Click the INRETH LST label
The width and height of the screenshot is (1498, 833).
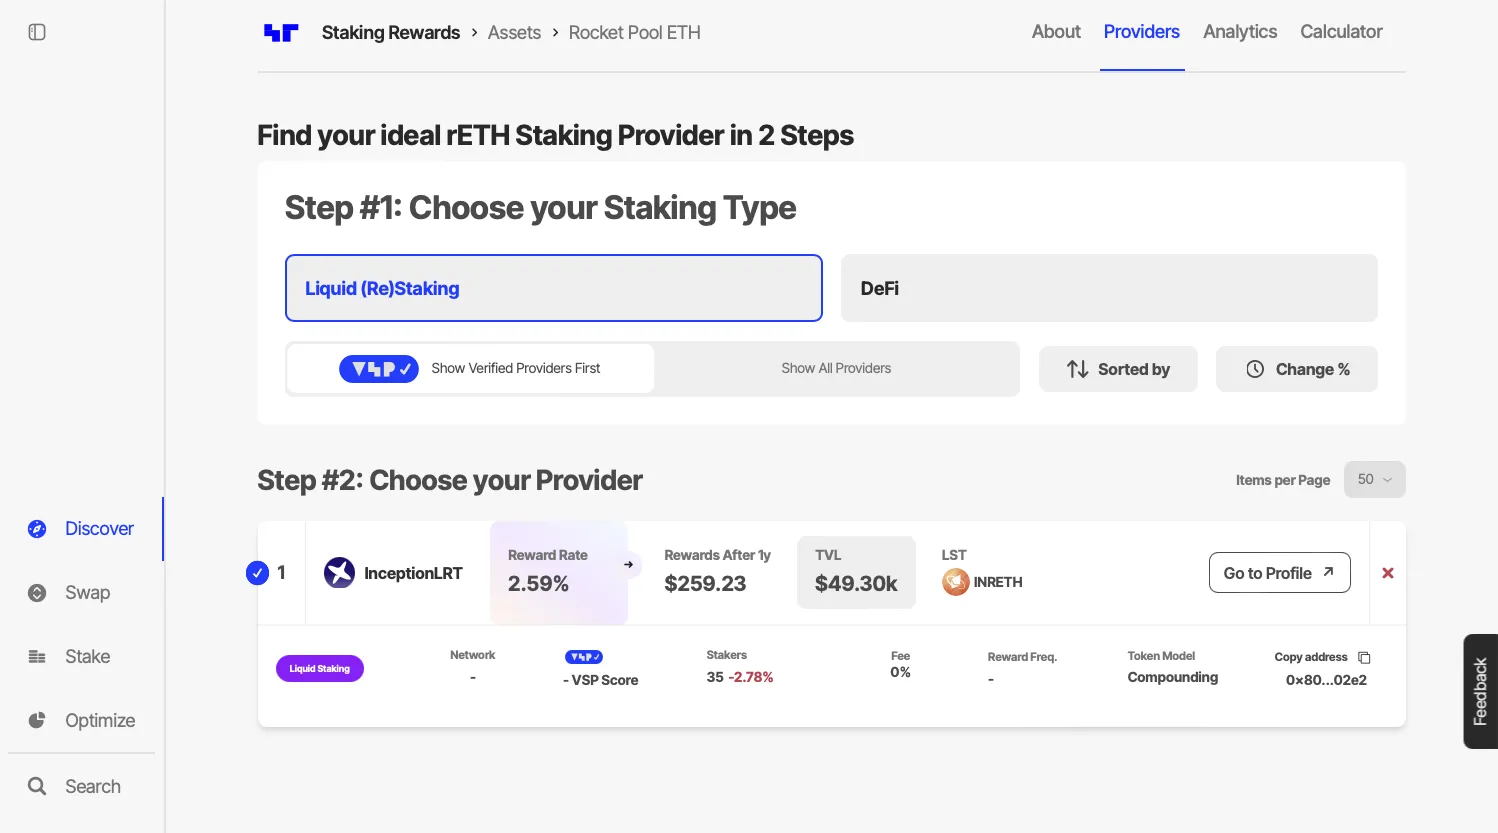pyautogui.click(x=998, y=582)
